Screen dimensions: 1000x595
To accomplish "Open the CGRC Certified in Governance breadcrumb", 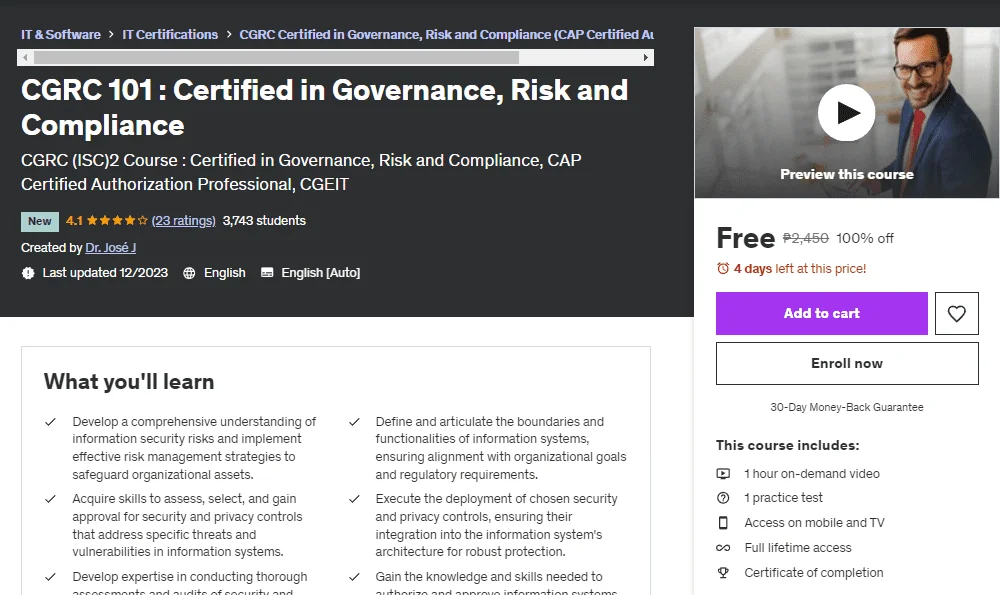I will [446, 34].
